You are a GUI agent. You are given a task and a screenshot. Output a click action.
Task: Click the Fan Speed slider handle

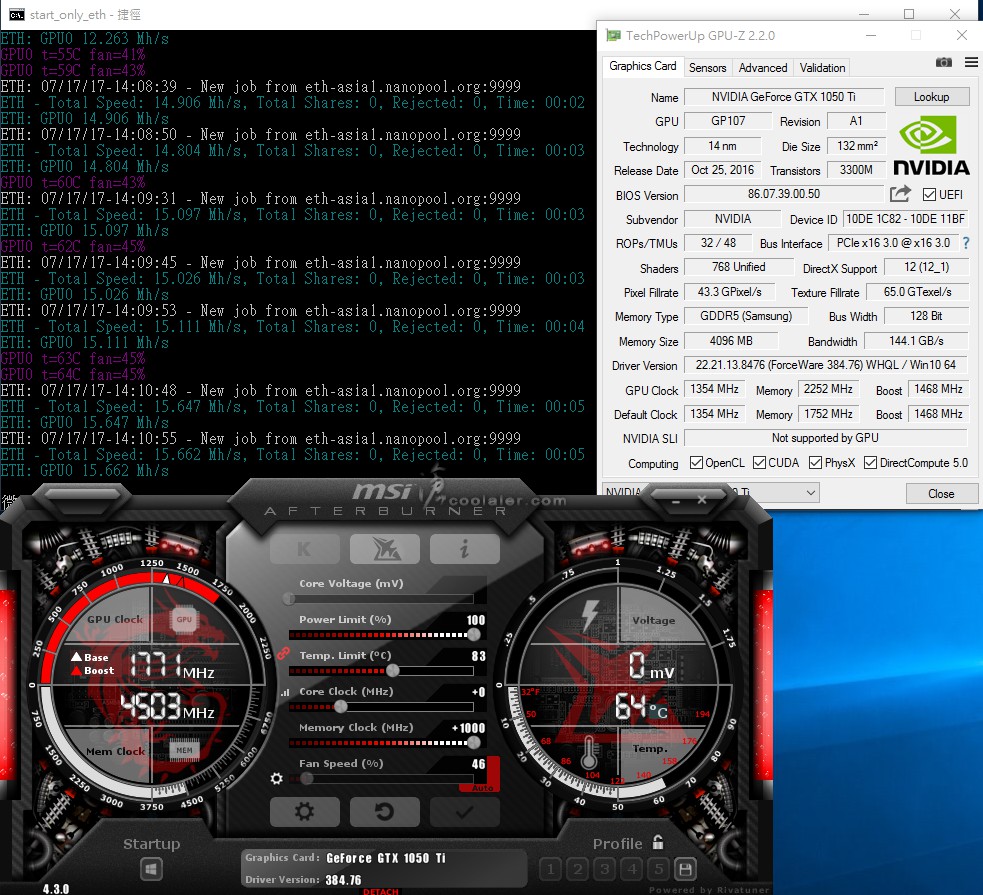click(307, 778)
